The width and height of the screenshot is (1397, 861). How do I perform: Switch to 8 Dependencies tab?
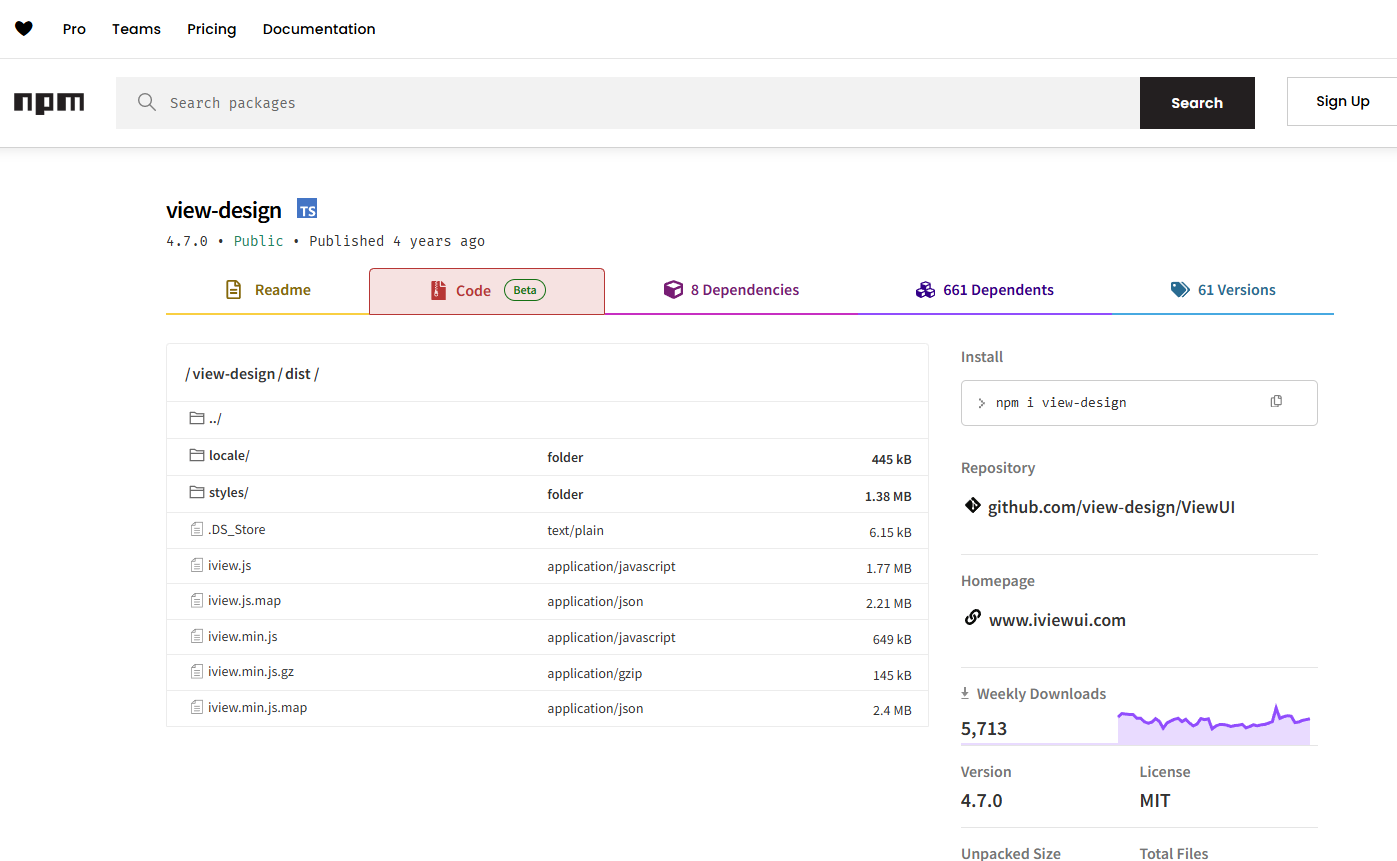[x=732, y=290]
